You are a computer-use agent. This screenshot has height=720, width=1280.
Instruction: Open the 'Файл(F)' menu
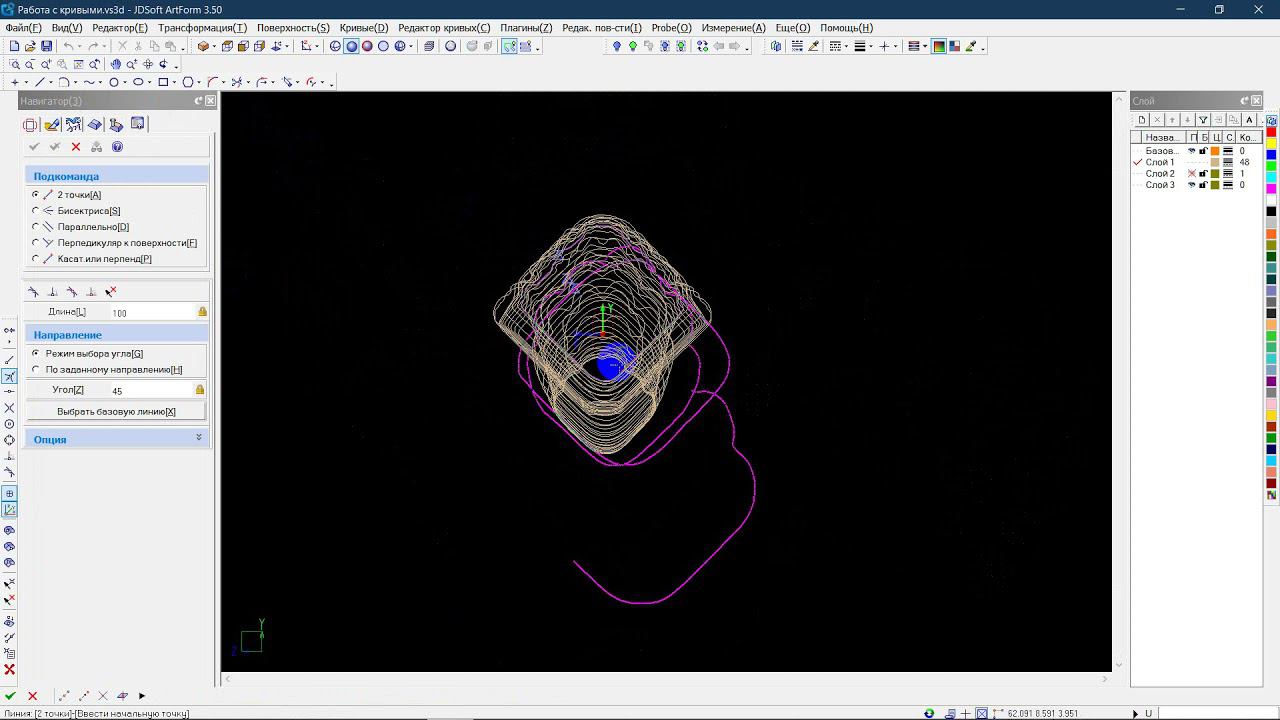click(23, 28)
